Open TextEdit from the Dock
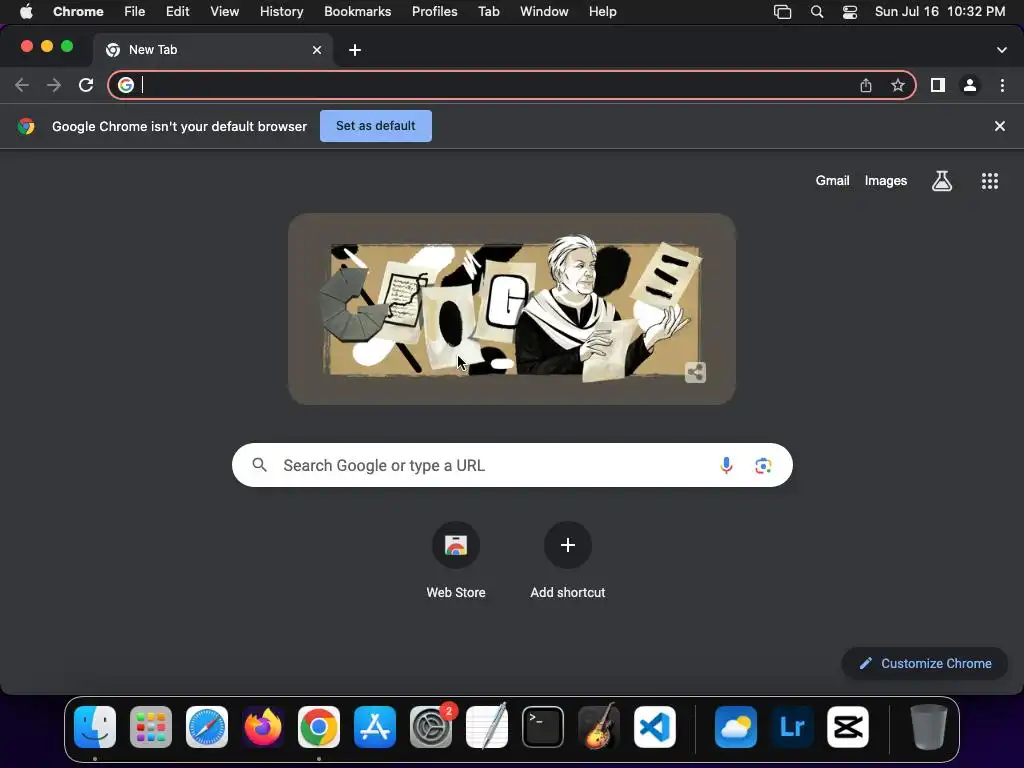The height and width of the screenshot is (768, 1024). pos(487,727)
